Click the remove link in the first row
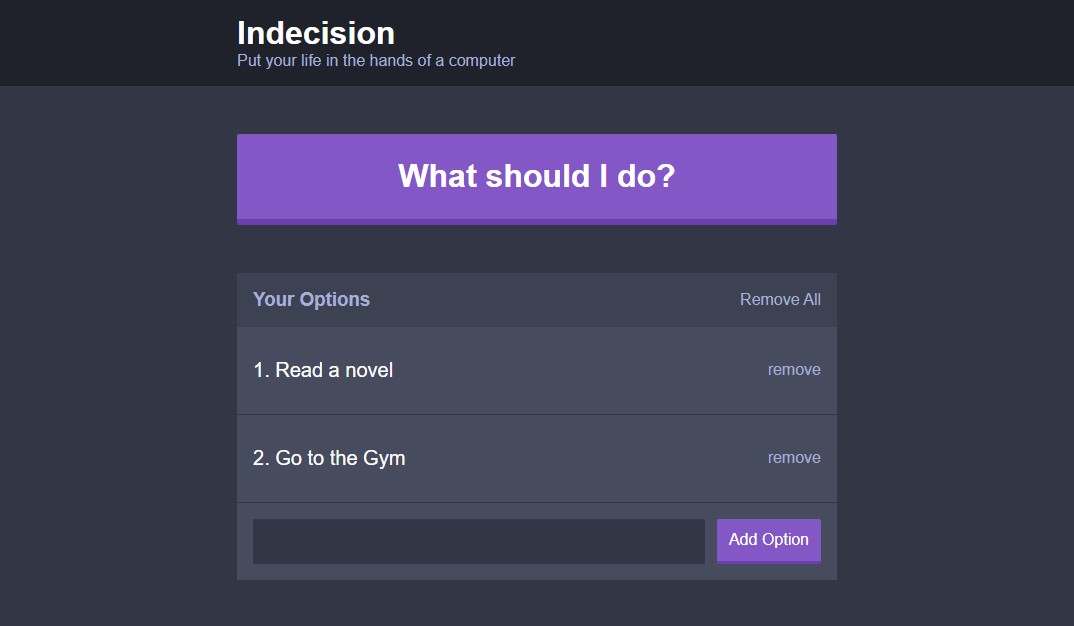Screen dimensions: 1074x626 pos(794,370)
